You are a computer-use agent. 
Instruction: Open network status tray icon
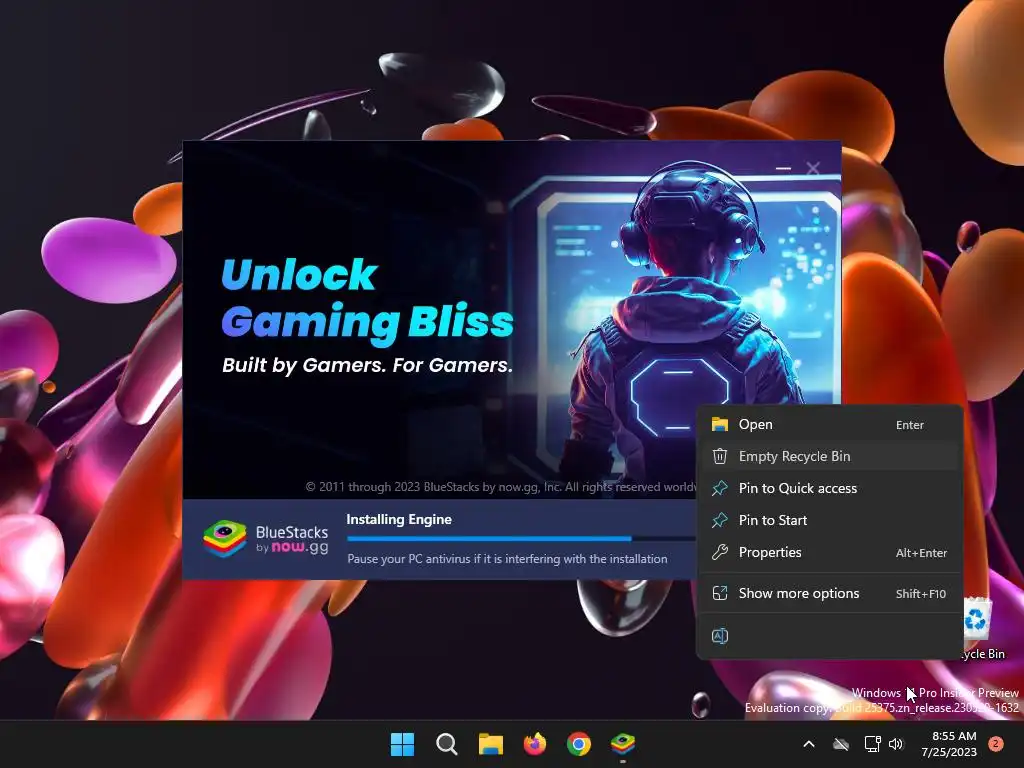(x=872, y=744)
